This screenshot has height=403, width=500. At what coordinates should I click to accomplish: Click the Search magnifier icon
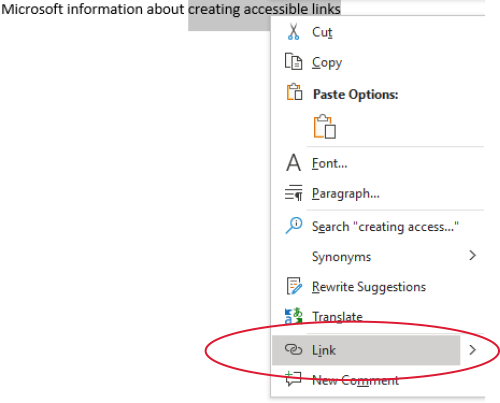(x=294, y=226)
